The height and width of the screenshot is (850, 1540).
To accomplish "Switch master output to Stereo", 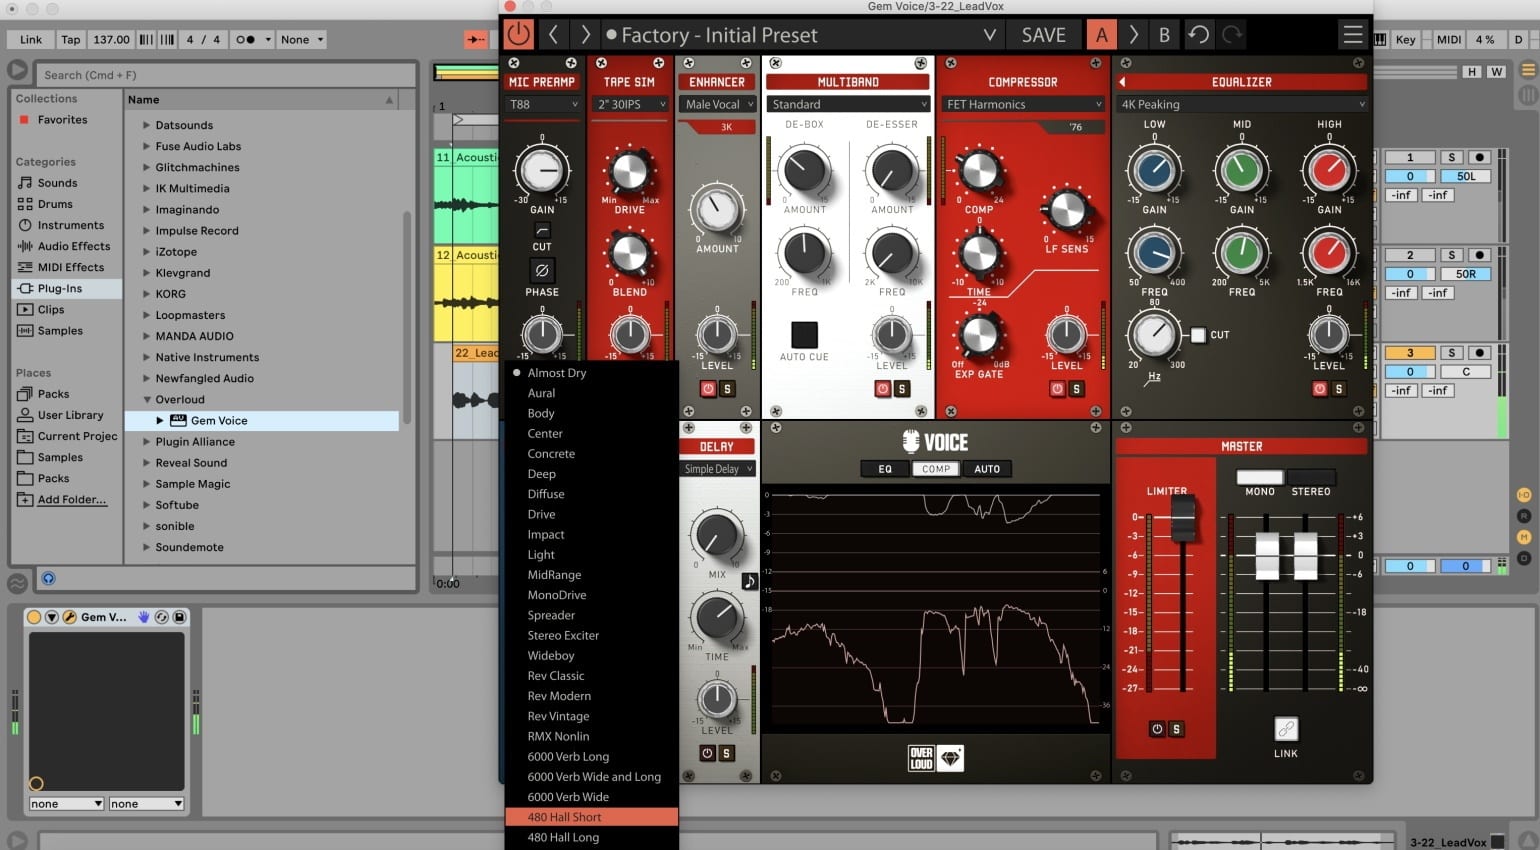I will [x=1311, y=478].
